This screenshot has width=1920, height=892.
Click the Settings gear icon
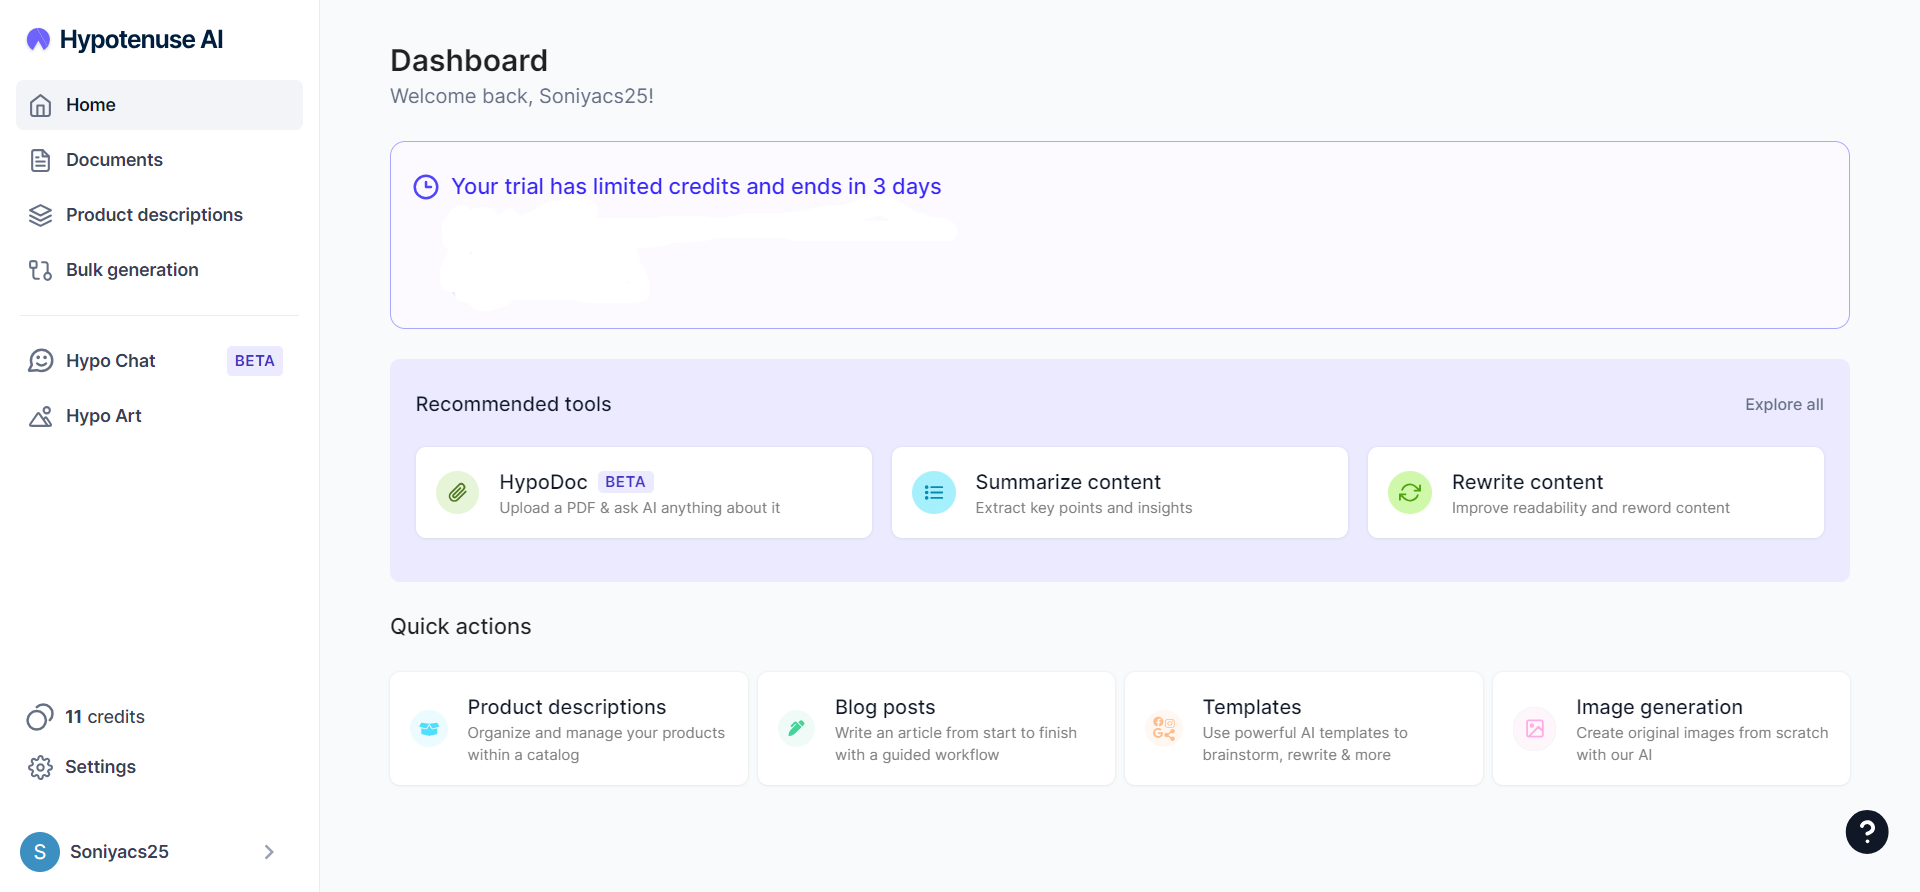[x=40, y=767]
